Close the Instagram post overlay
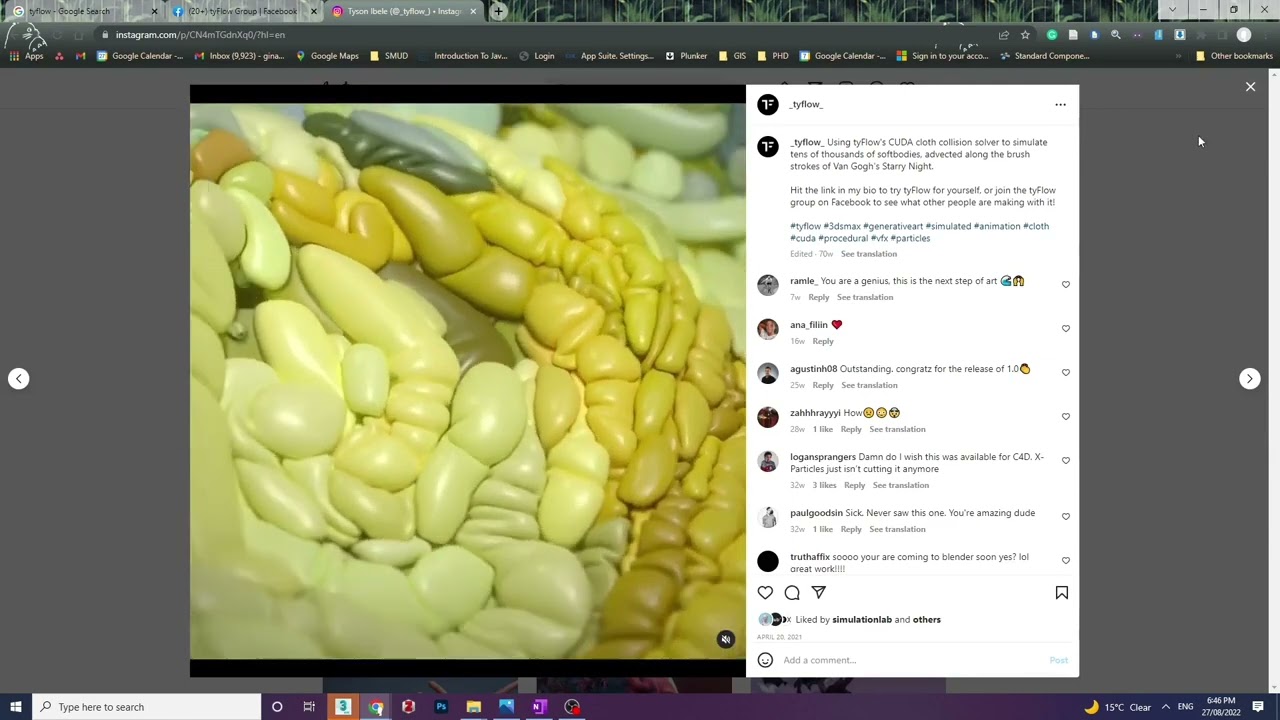The width and height of the screenshot is (1280, 720). tap(1250, 87)
